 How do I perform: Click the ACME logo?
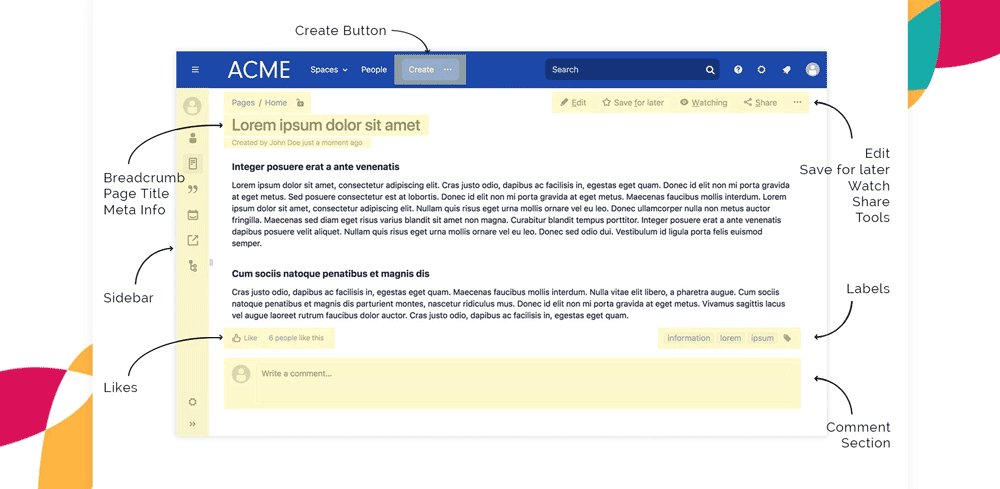[x=259, y=69]
